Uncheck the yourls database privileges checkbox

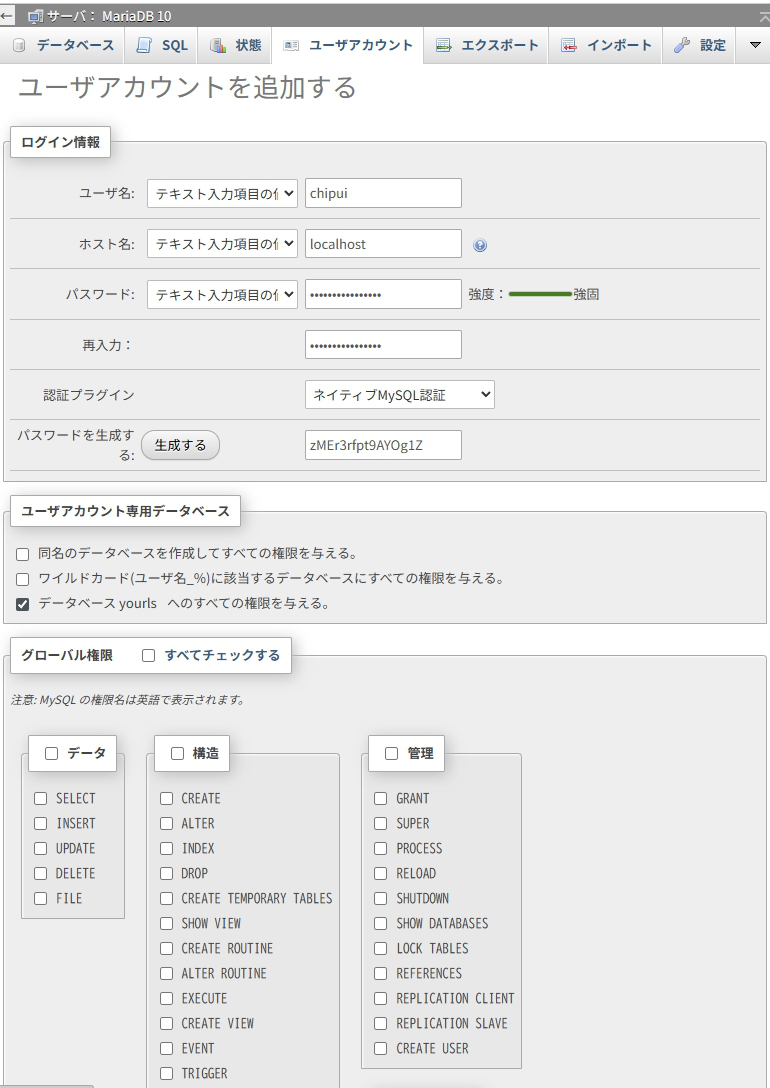click(x=23, y=604)
